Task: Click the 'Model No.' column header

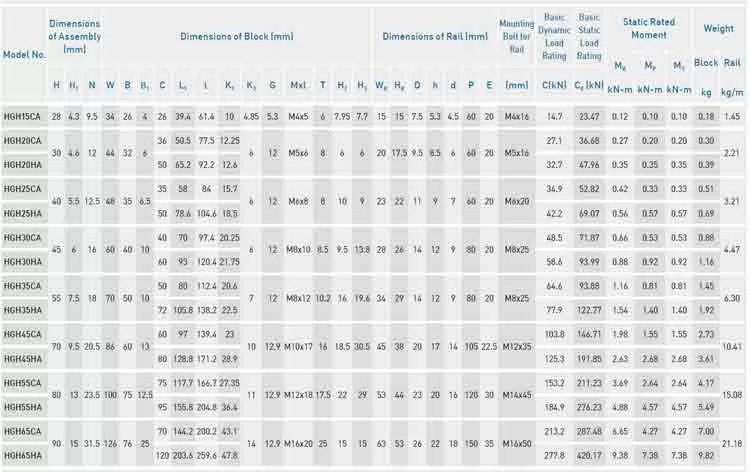Action: [24, 55]
